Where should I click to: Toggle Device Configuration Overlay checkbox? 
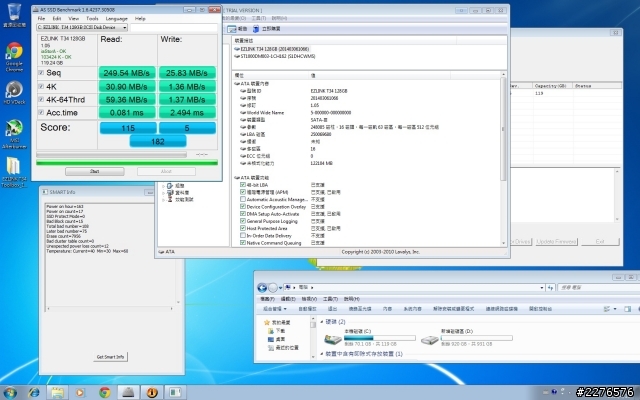pos(243,207)
